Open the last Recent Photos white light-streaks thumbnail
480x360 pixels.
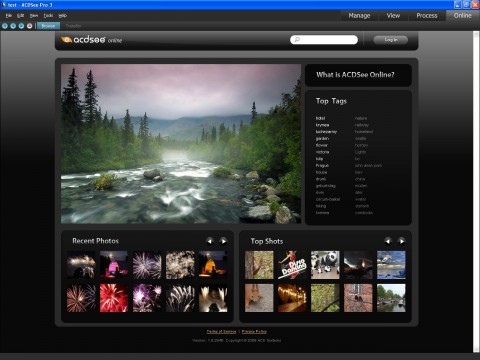[x=213, y=298]
